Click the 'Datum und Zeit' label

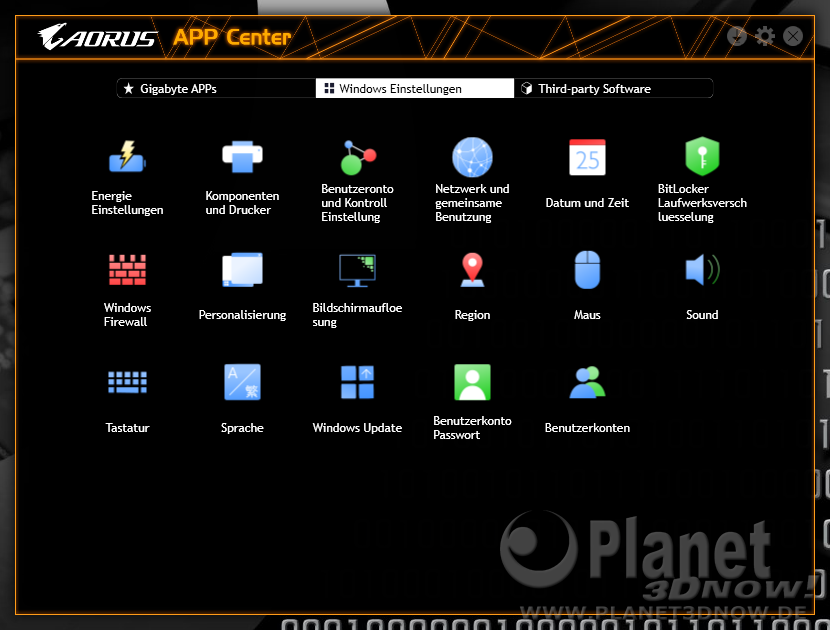(x=587, y=203)
